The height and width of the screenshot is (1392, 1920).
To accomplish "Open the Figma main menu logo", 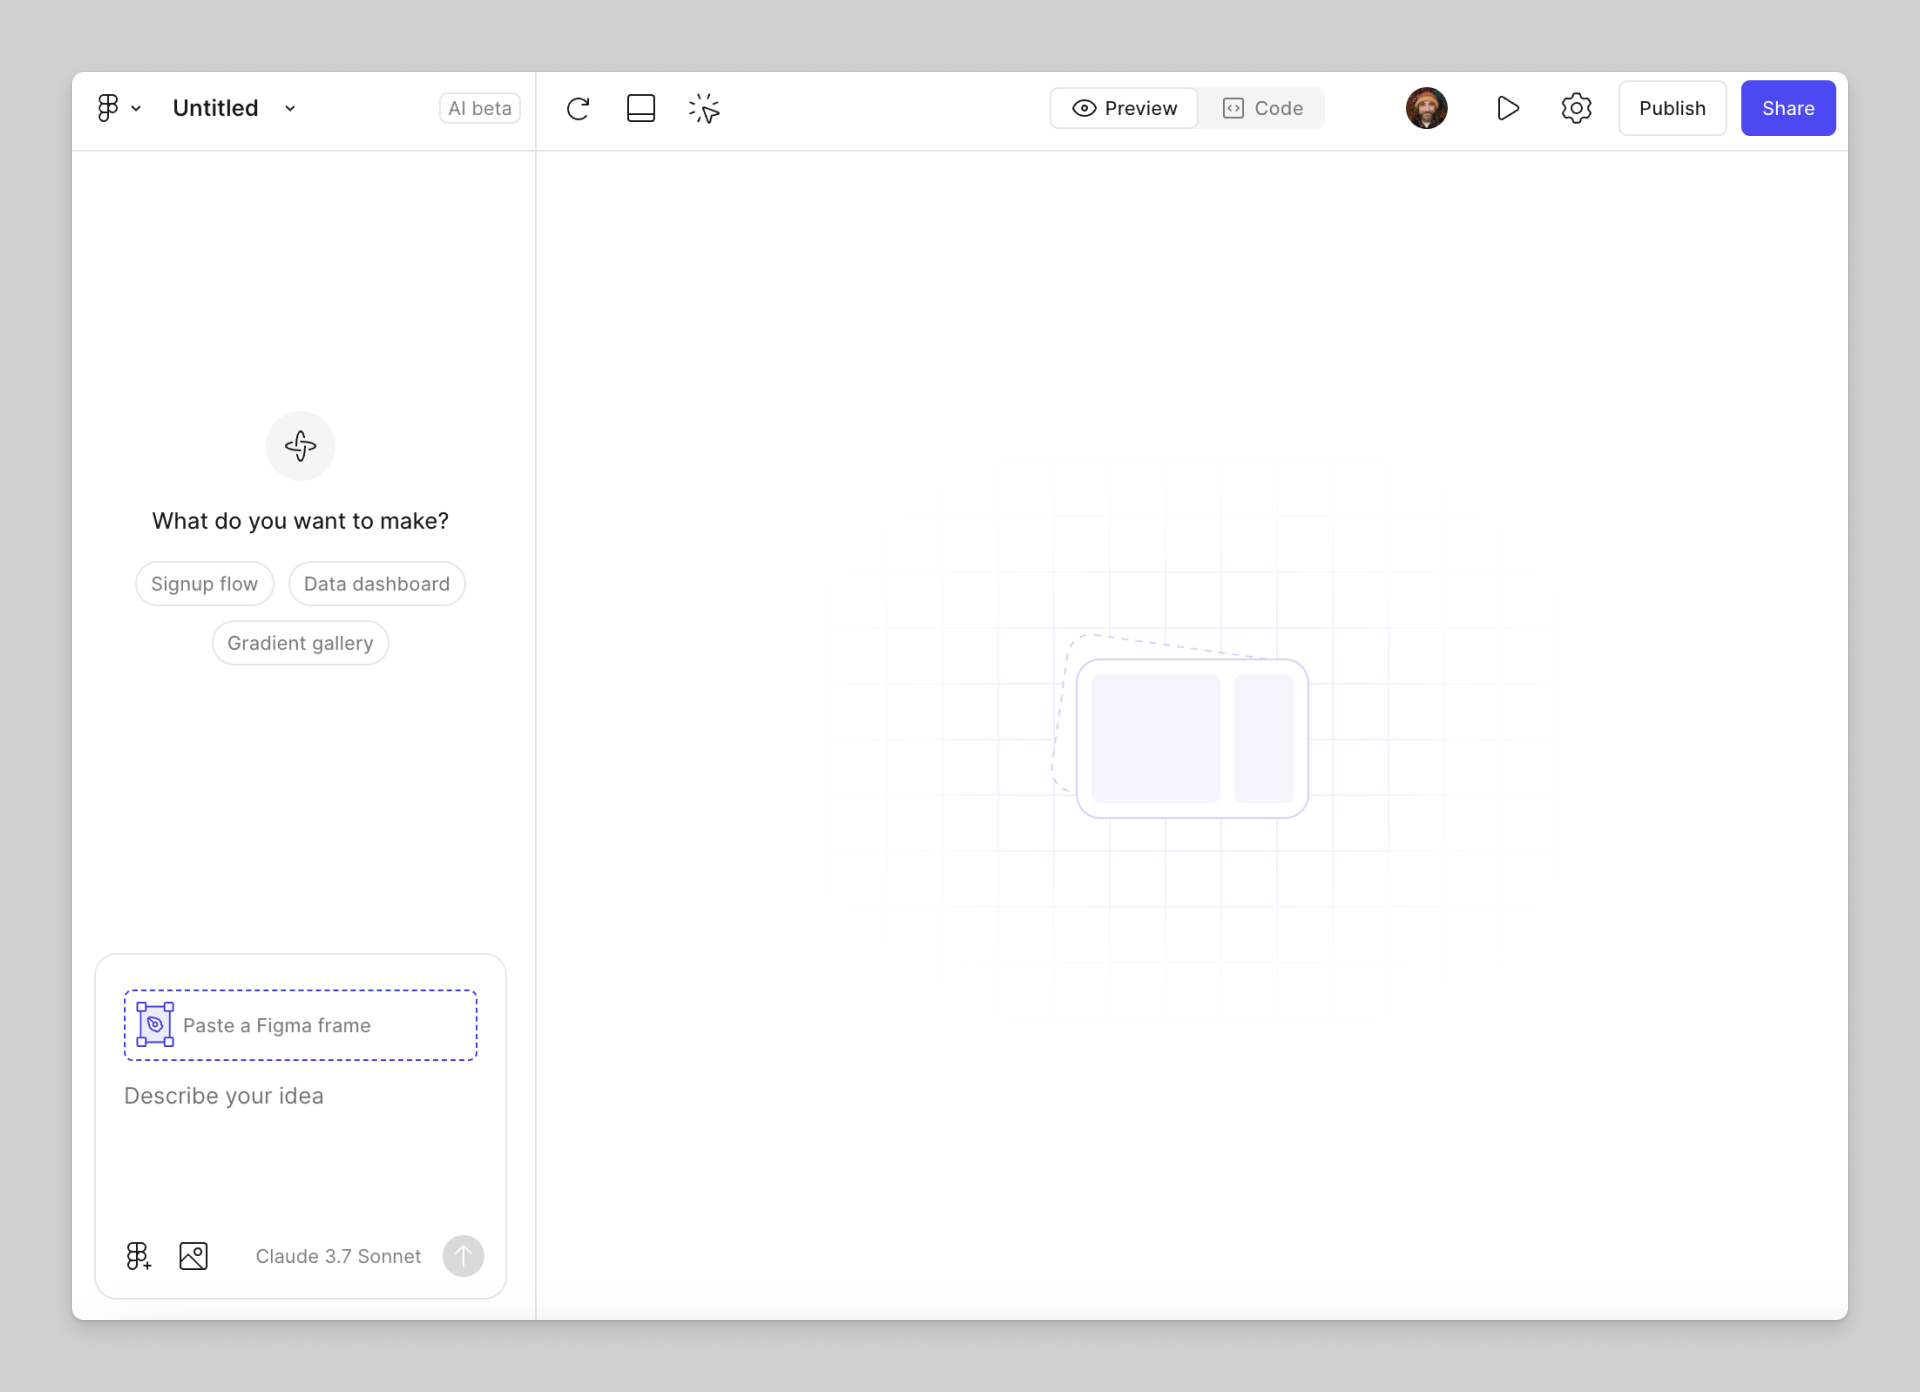I will pos(108,108).
